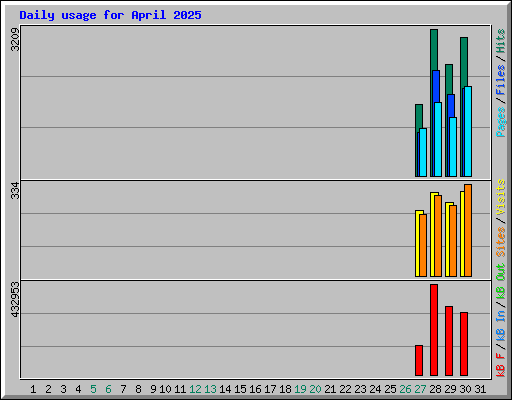Image resolution: width=512 pixels, height=400 pixels.
Task: Click the 'Hits' legend label
Action: (x=501, y=41)
